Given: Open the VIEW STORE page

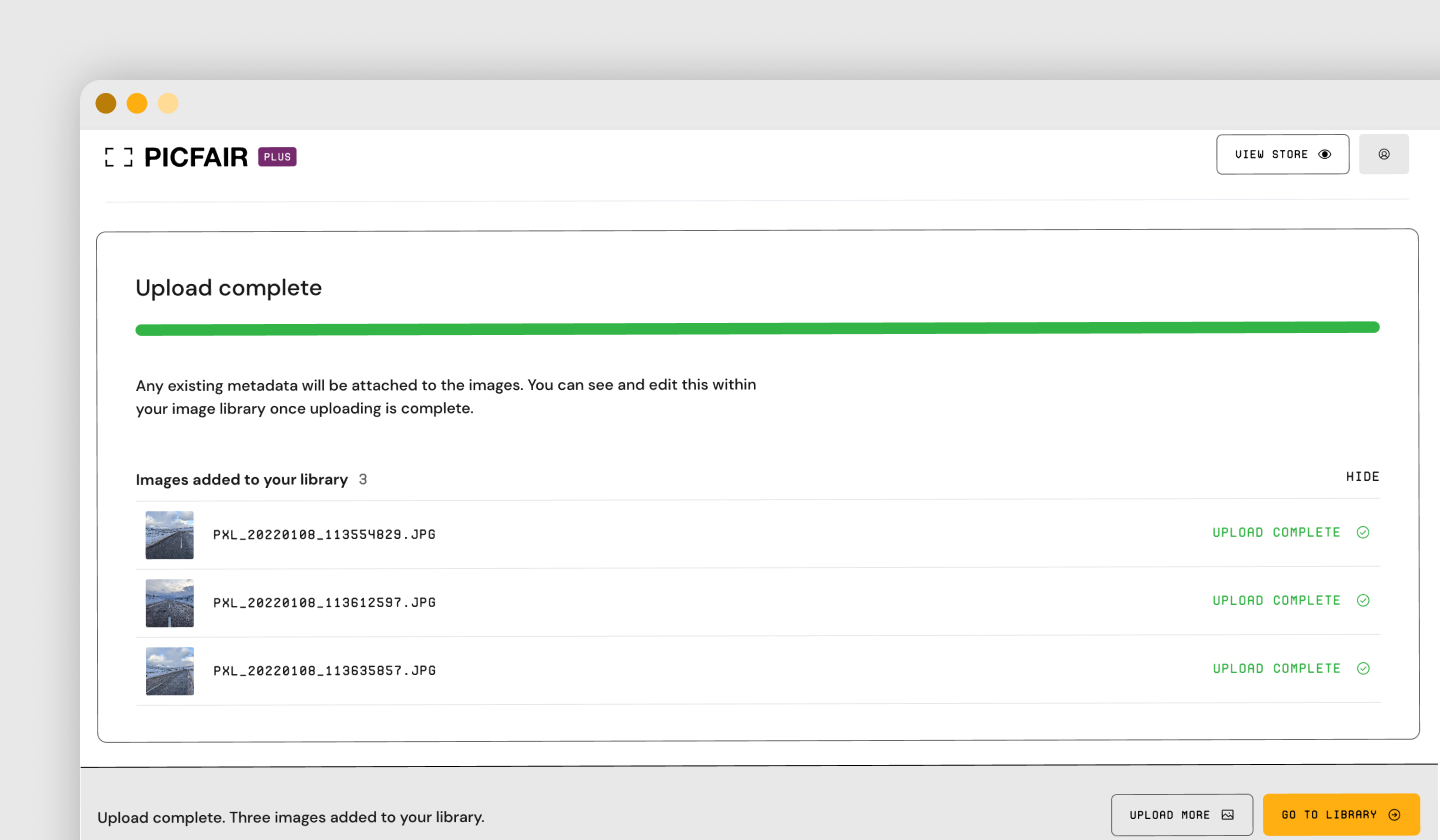Looking at the screenshot, I should pyautogui.click(x=1282, y=154).
